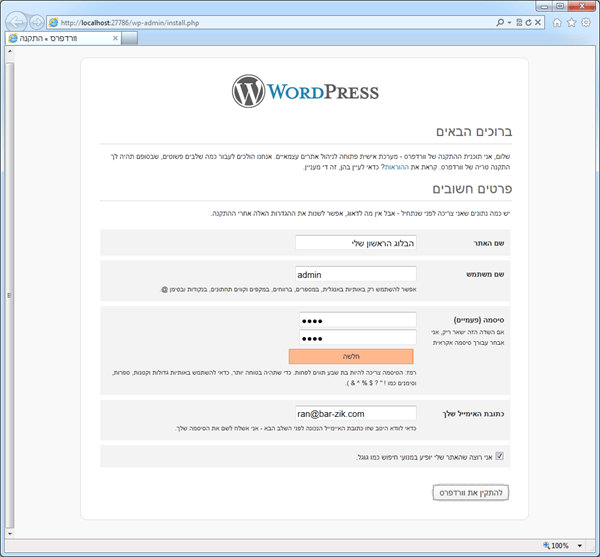600x557 pixels.
Task: Click the Stop loading X icon
Action: (x=538, y=23)
